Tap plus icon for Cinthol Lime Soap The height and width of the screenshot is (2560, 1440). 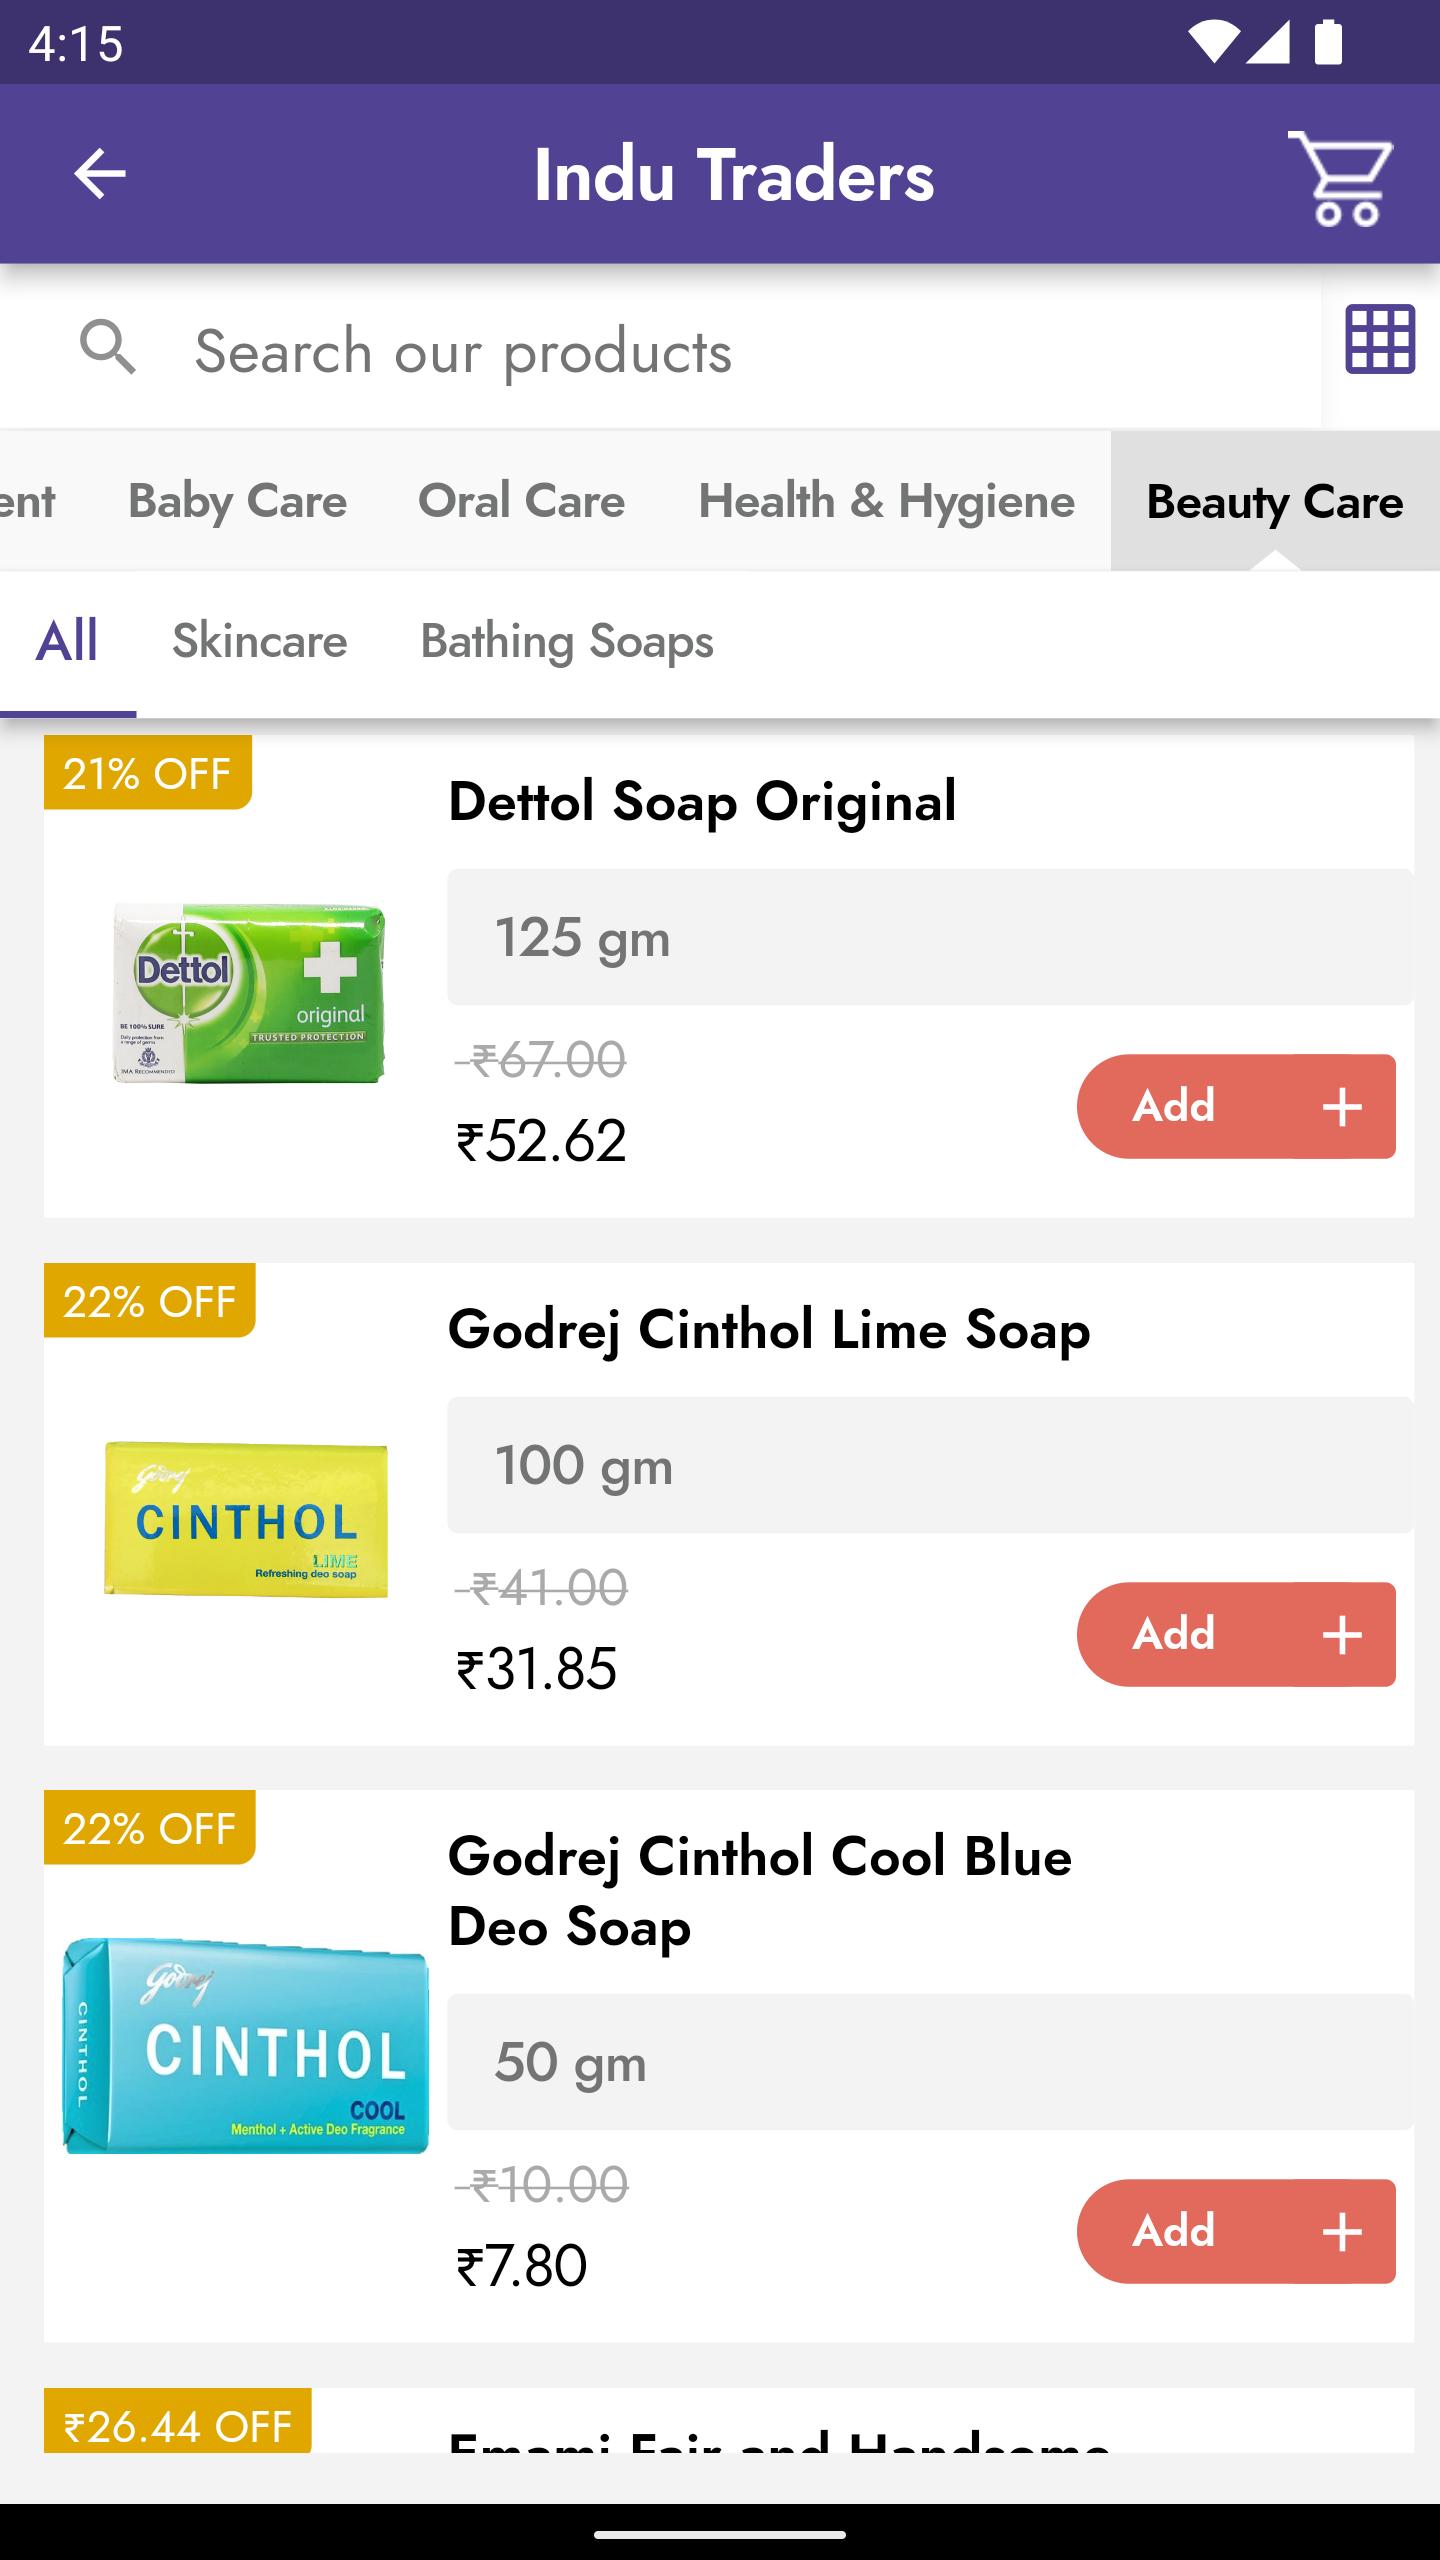pyautogui.click(x=1342, y=1635)
